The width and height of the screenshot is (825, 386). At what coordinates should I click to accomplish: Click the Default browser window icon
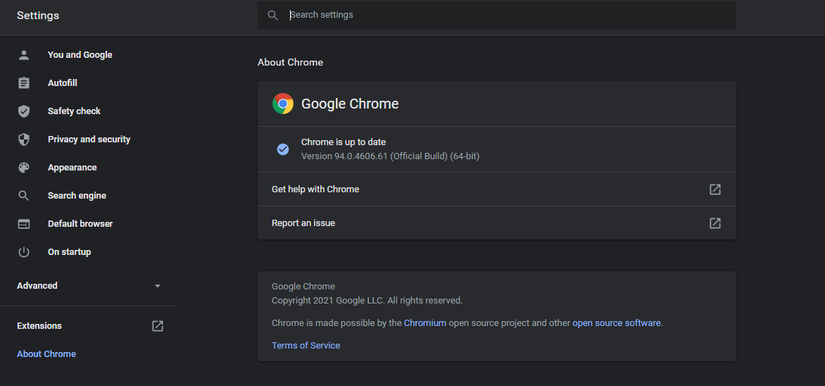coord(24,224)
